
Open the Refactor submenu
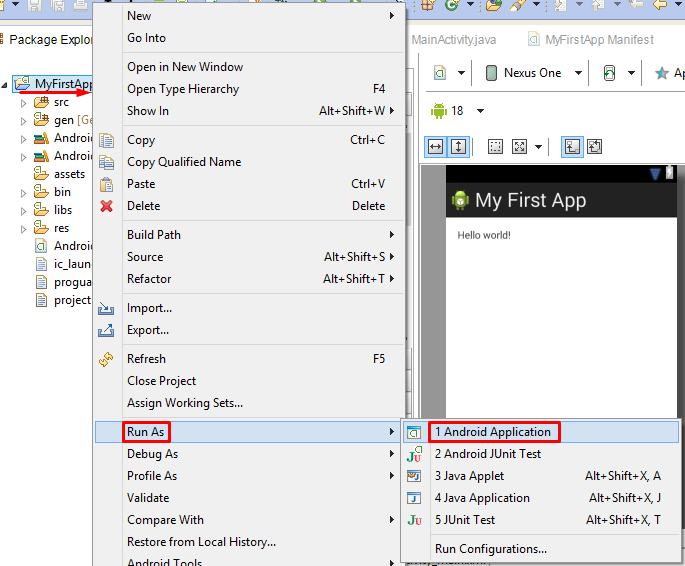pyautogui.click(x=248, y=279)
